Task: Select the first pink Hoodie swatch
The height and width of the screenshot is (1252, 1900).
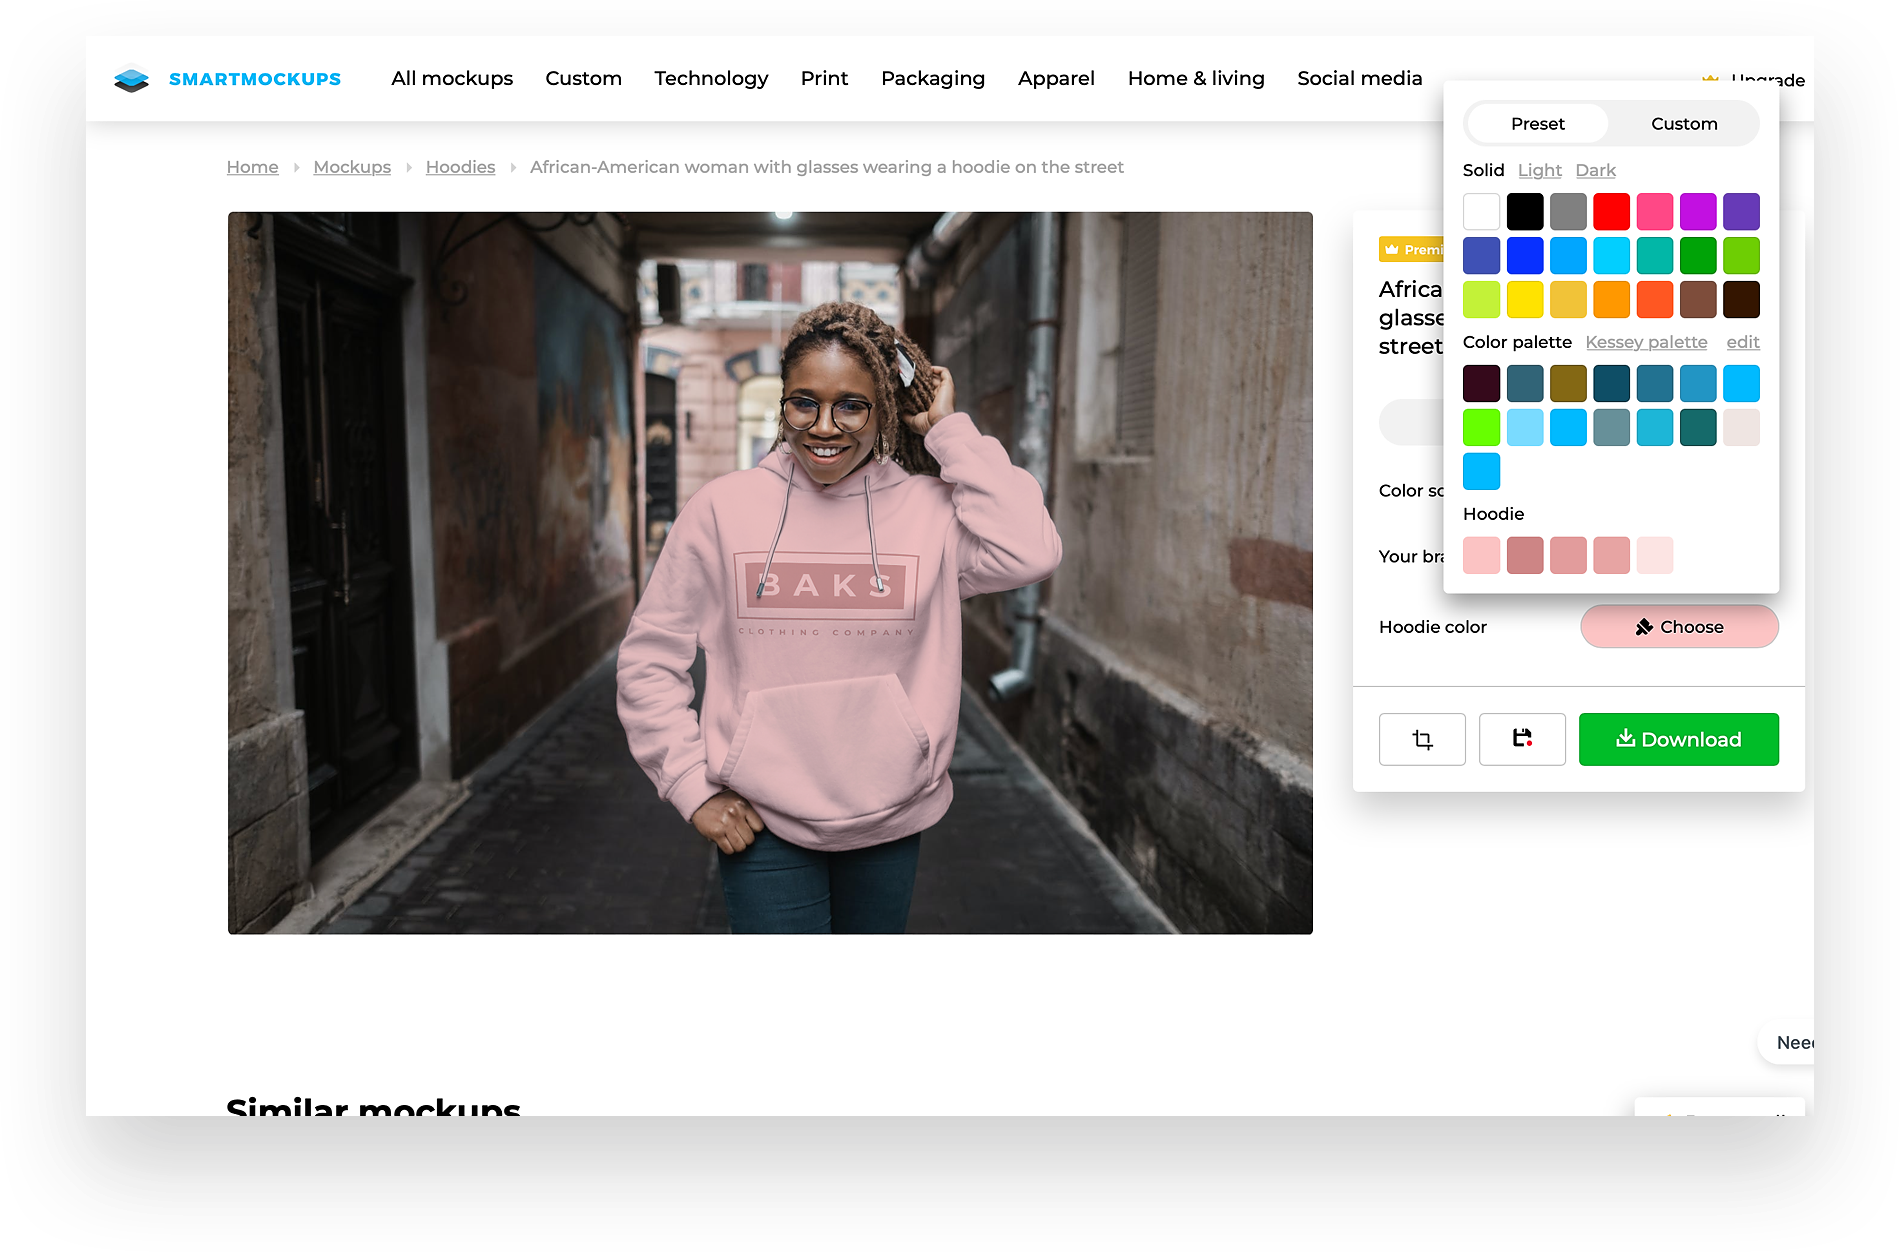Action: click(1481, 555)
